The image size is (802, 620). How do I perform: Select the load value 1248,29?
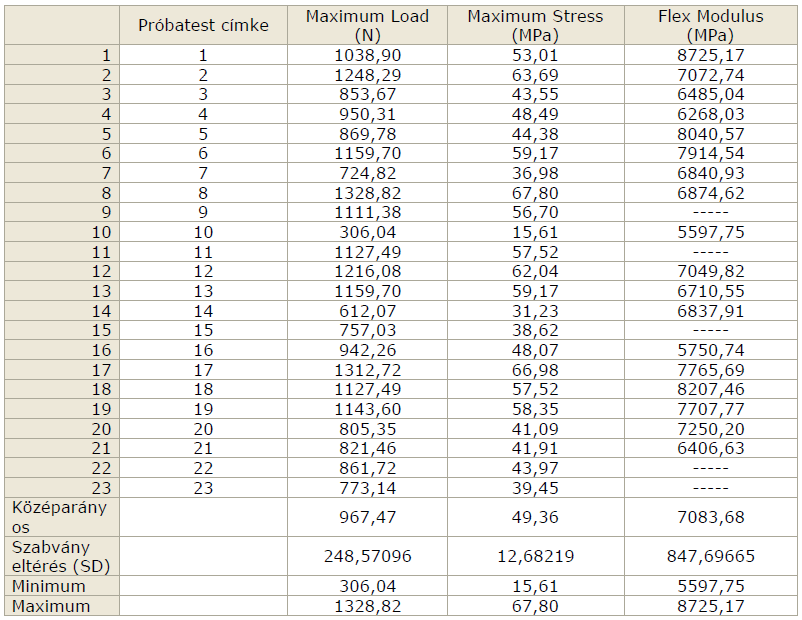coord(367,75)
